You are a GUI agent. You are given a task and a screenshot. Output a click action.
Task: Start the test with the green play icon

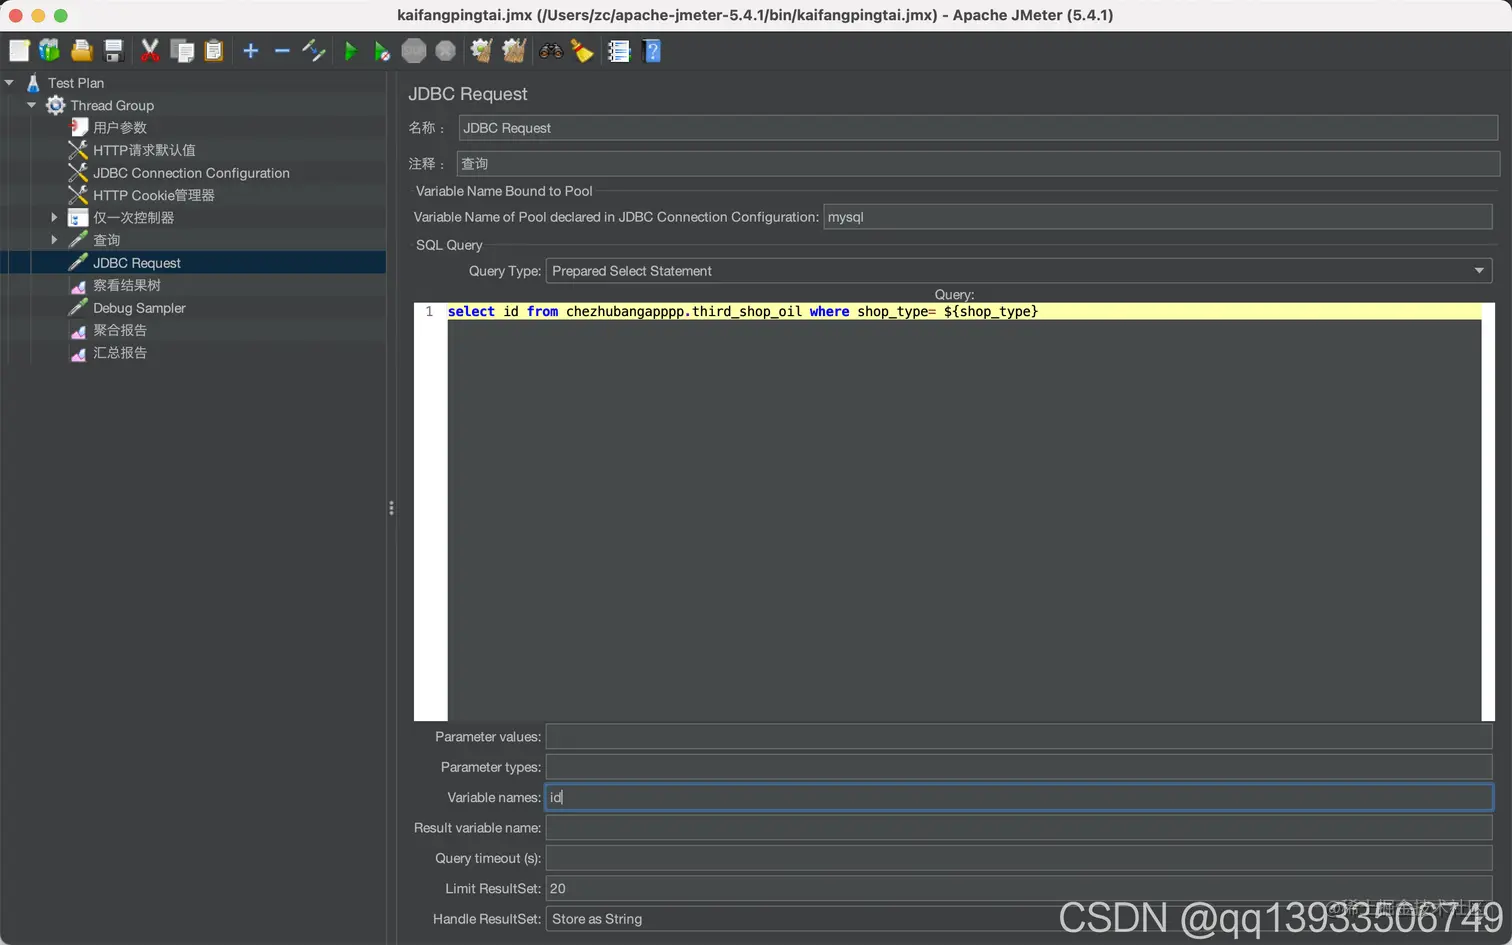[x=350, y=51]
